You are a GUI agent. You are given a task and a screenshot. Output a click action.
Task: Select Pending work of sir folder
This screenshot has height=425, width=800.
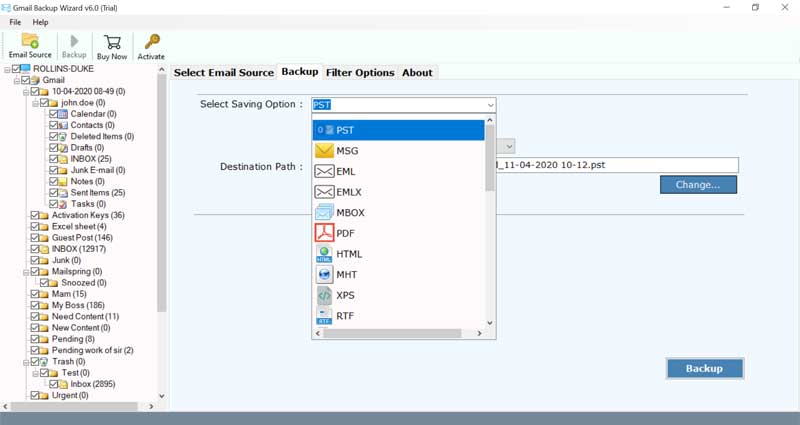click(92, 350)
